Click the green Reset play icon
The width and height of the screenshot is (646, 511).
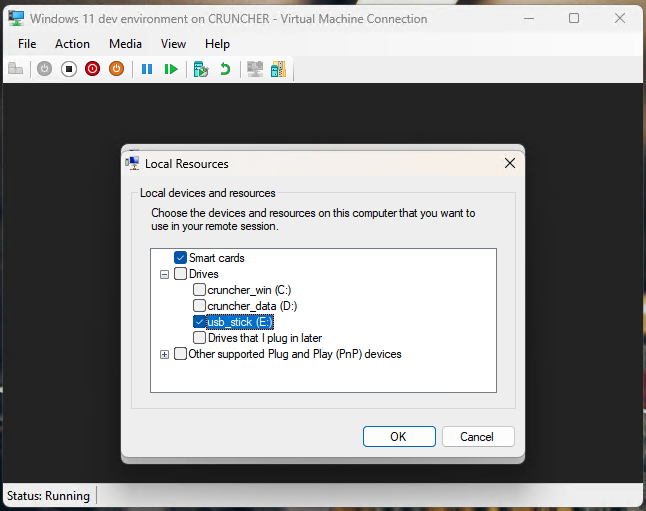(x=171, y=69)
